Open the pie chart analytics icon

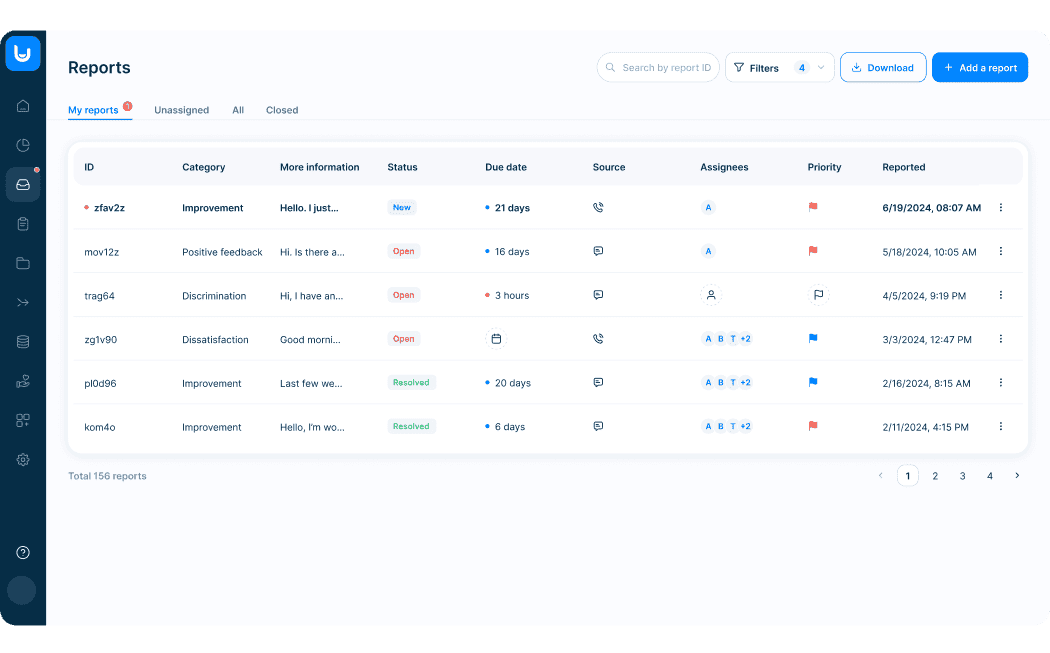23,145
